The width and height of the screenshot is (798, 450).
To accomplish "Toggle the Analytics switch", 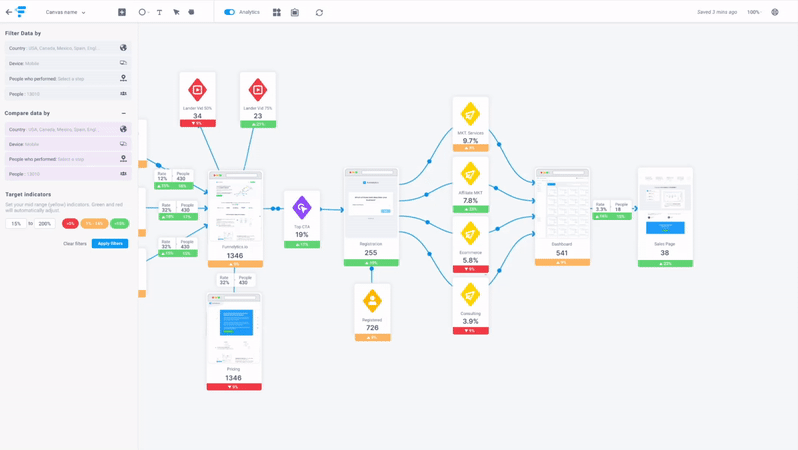I will tap(229, 12).
